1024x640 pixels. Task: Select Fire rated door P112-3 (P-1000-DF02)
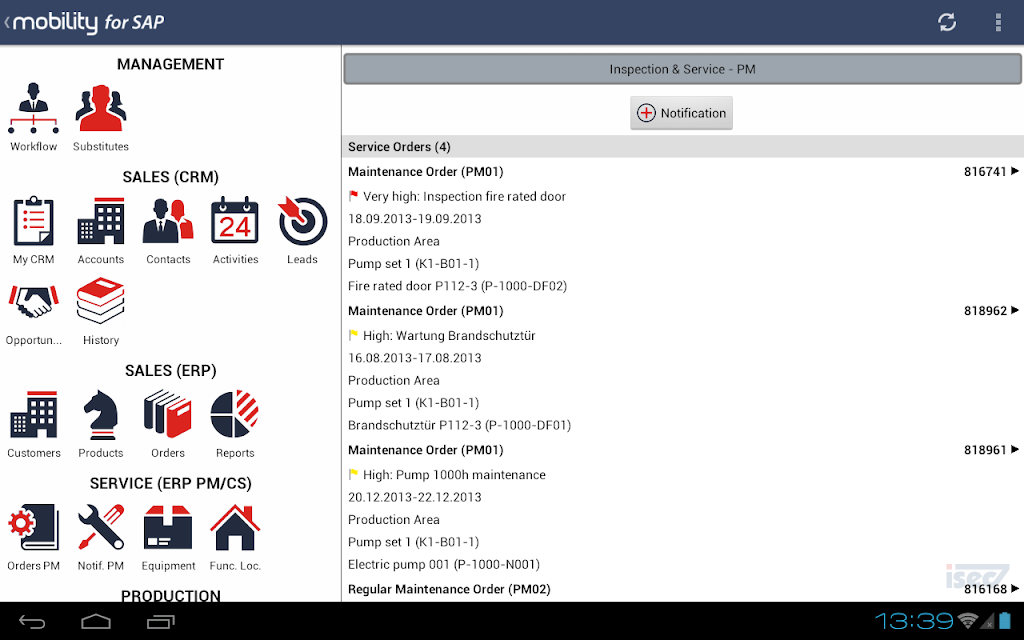point(457,286)
